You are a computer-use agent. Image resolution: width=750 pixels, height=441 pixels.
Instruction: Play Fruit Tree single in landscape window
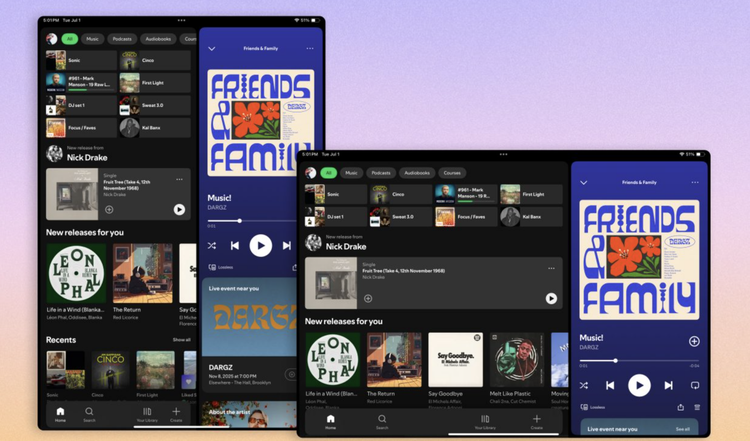[551, 298]
